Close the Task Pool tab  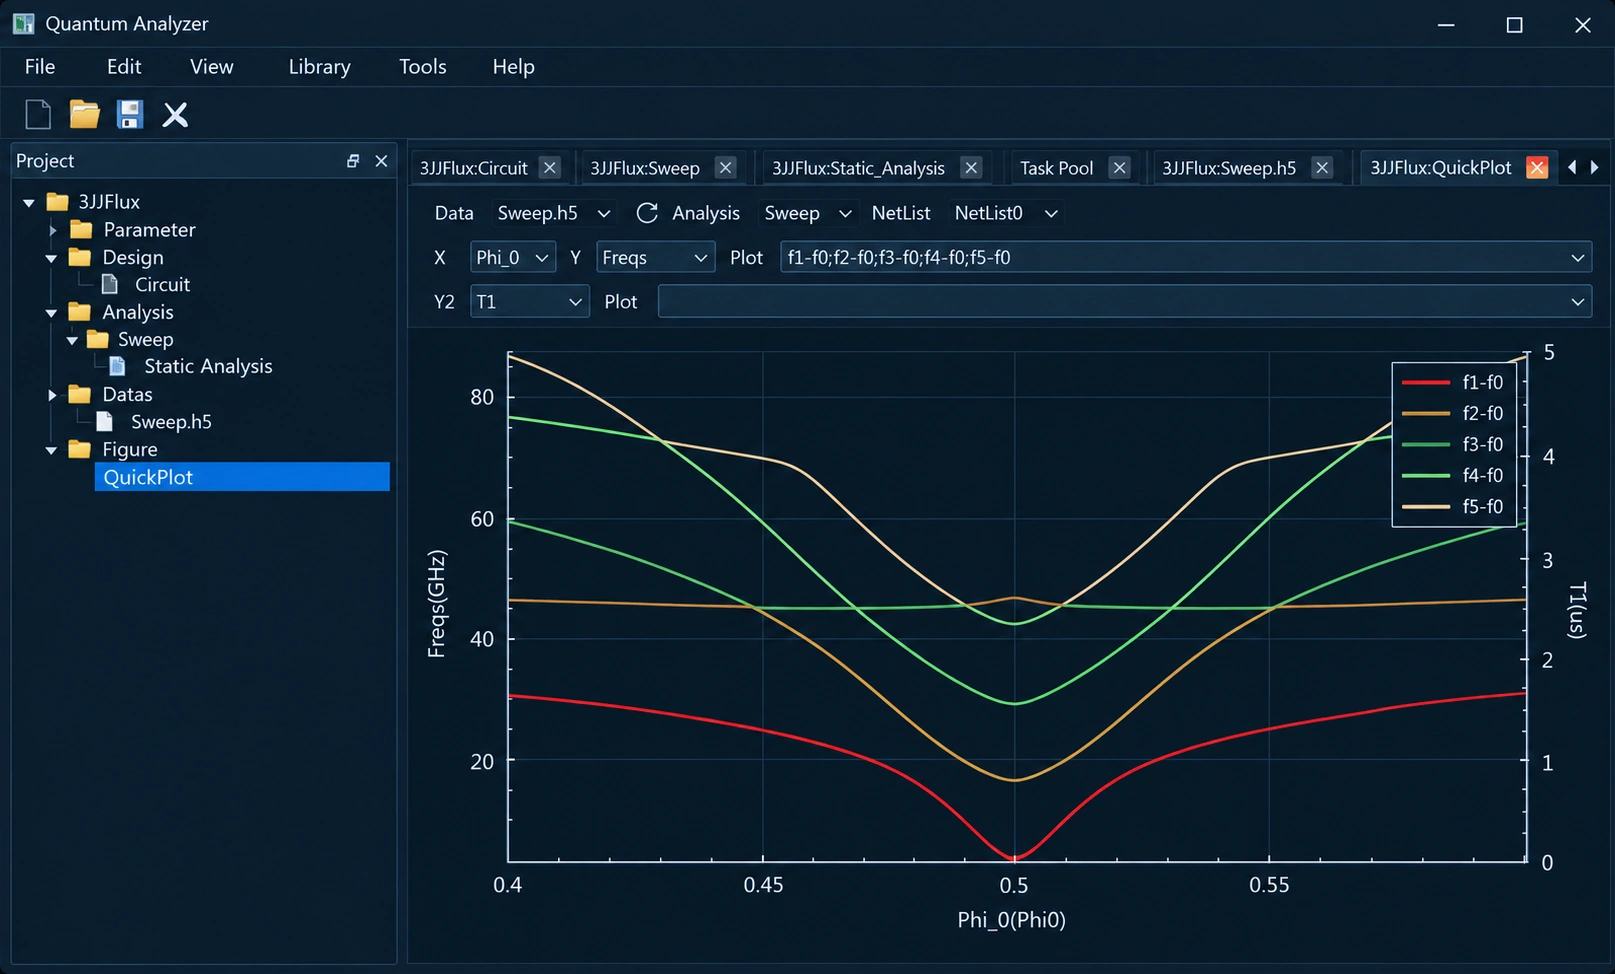1120,168
